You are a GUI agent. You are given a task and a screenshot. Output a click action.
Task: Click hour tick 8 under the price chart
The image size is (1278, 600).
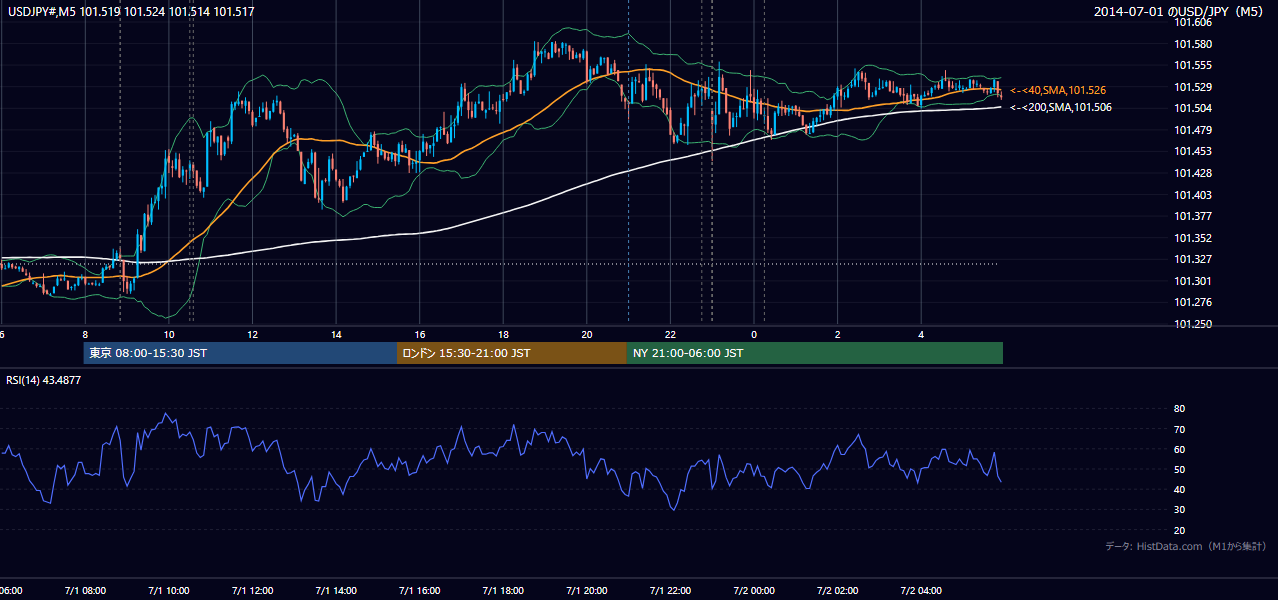pos(85,334)
